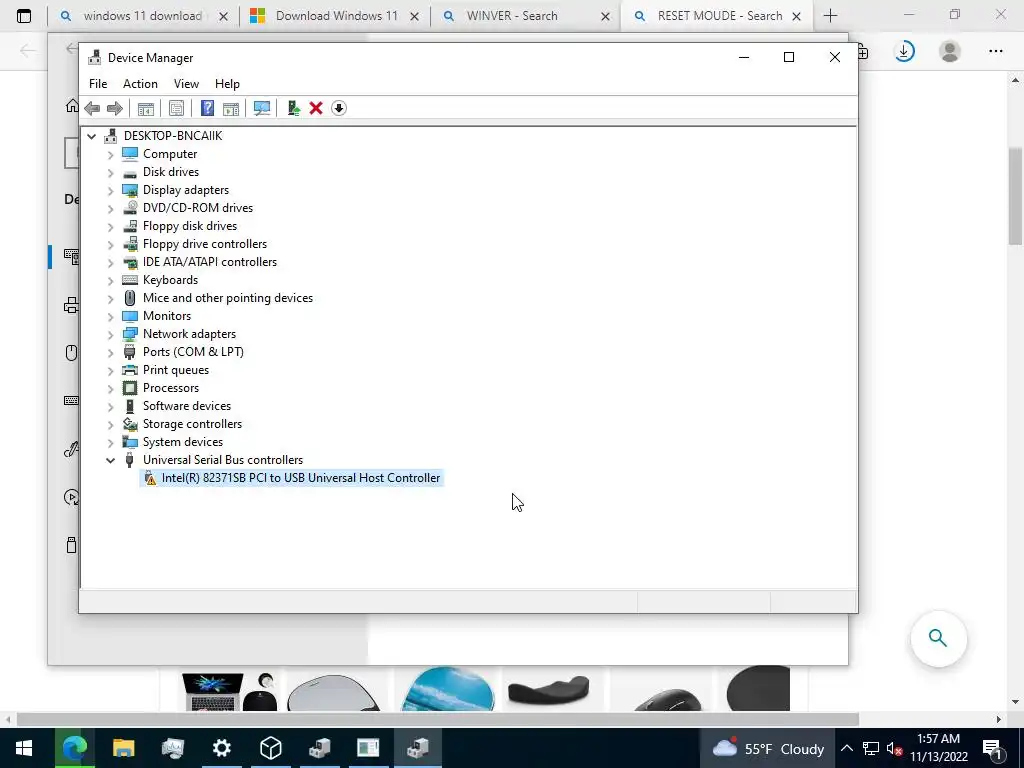Select the Monitors entry
The width and height of the screenshot is (1024, 768).
(x=167, y=316)
